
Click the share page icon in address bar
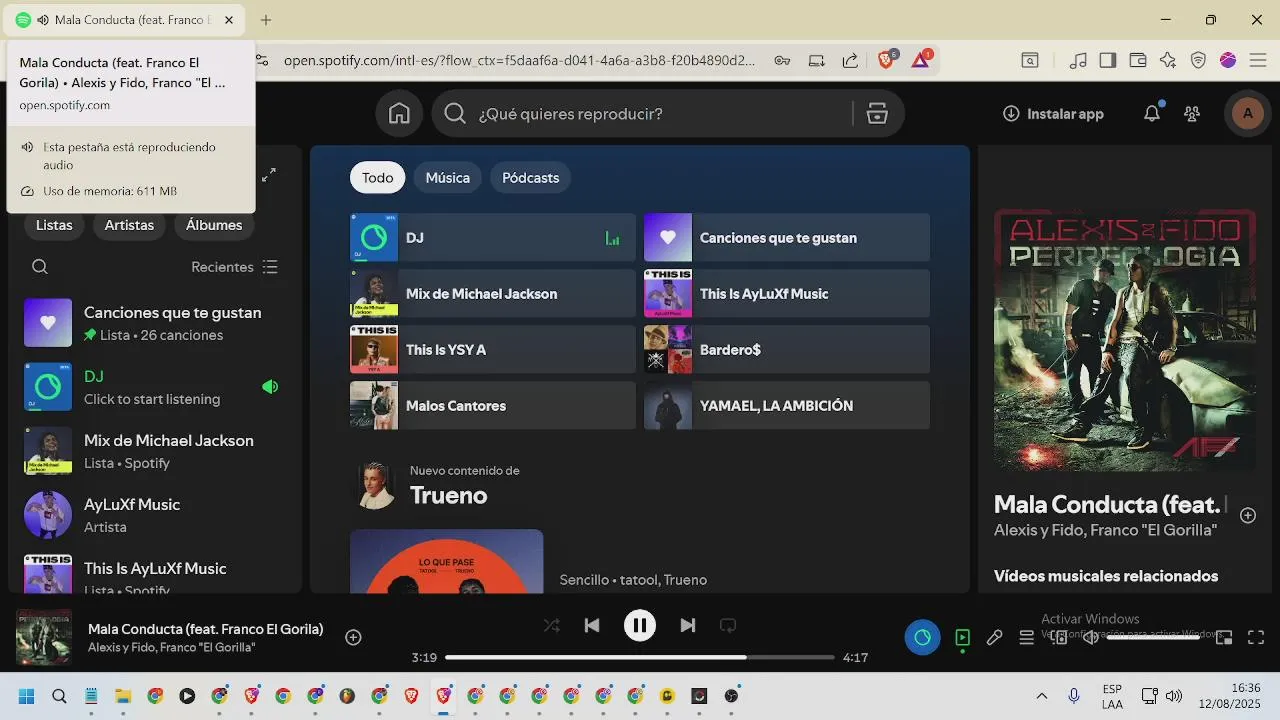pos(850,60)
